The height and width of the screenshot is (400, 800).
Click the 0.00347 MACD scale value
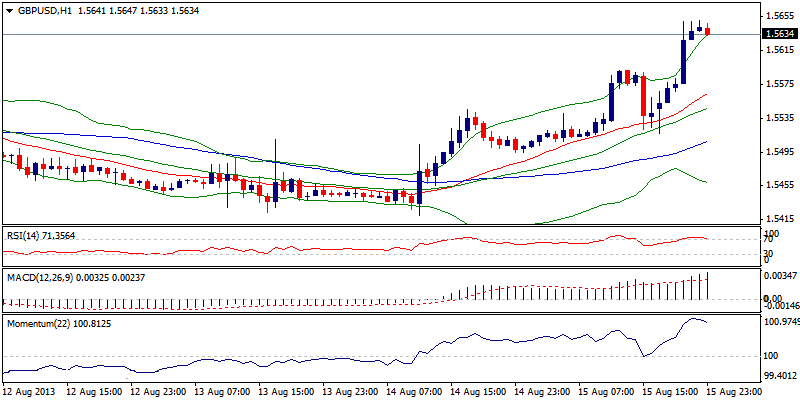(x=780, y=274)
